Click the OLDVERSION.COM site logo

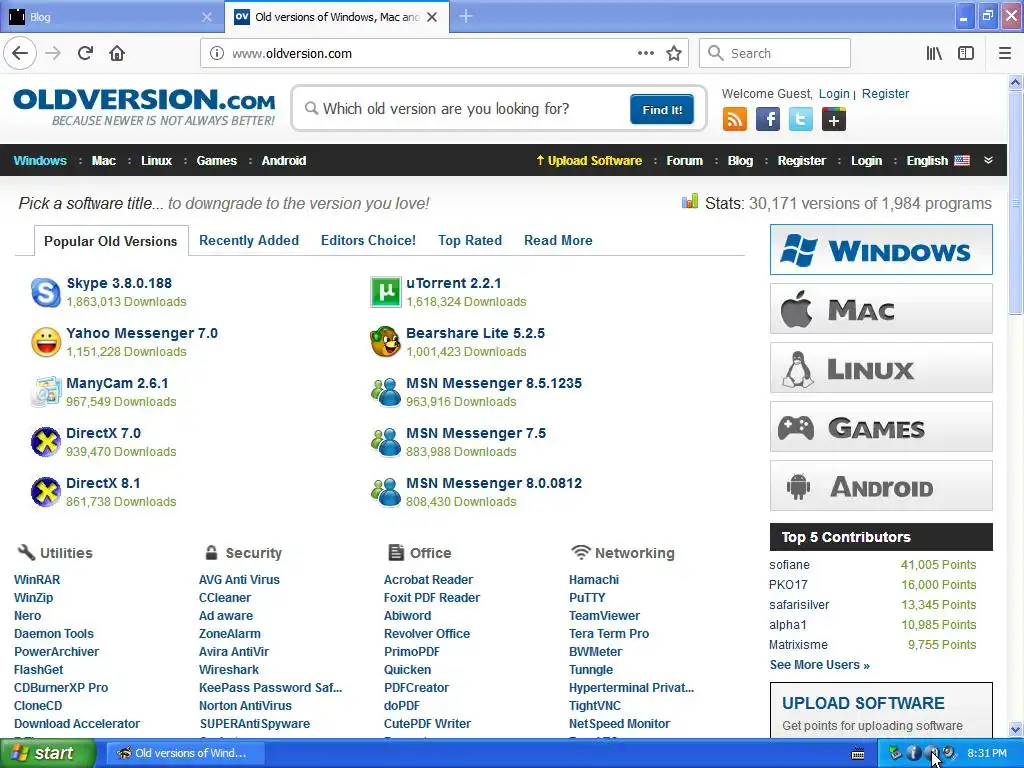[x=144, y=108]
